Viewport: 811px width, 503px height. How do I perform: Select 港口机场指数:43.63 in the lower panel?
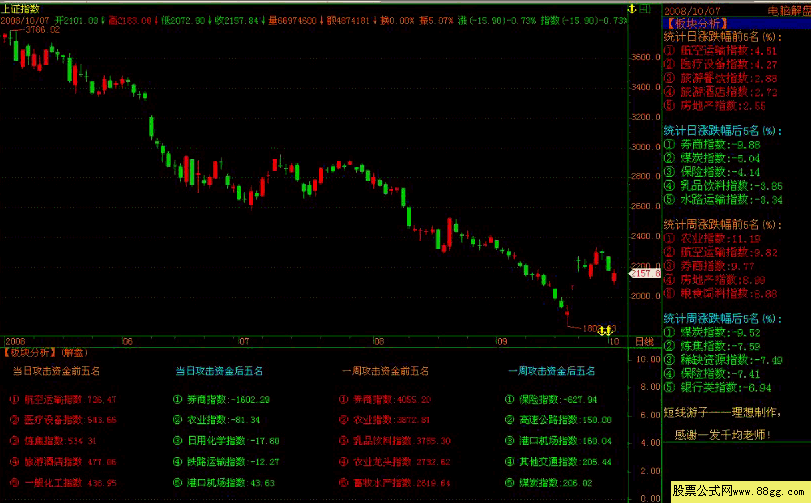pos(224,483)
